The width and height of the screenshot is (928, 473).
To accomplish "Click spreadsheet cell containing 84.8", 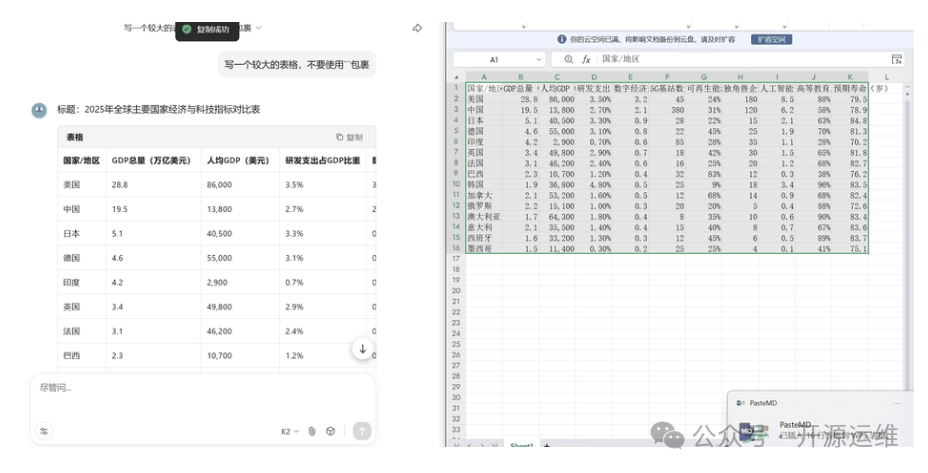I will coord(850,121).
